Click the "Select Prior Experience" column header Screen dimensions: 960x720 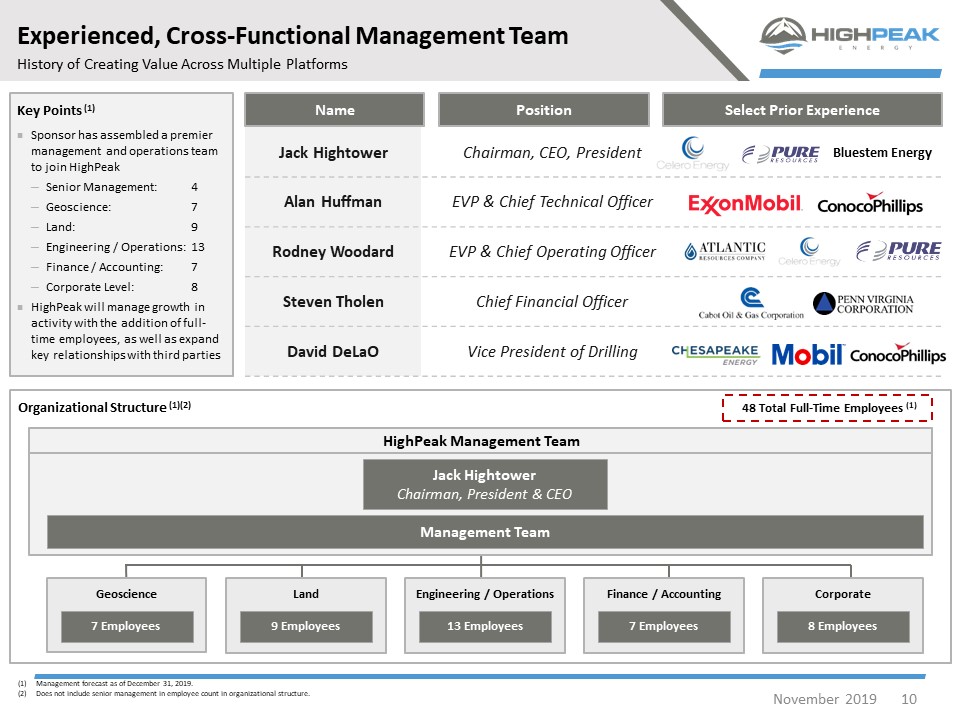click(x=802, y=110)
